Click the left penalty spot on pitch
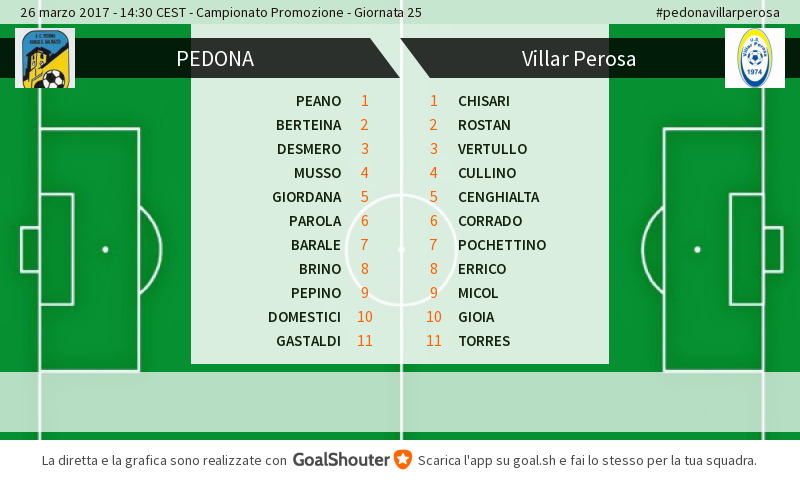 click(105, 249)
